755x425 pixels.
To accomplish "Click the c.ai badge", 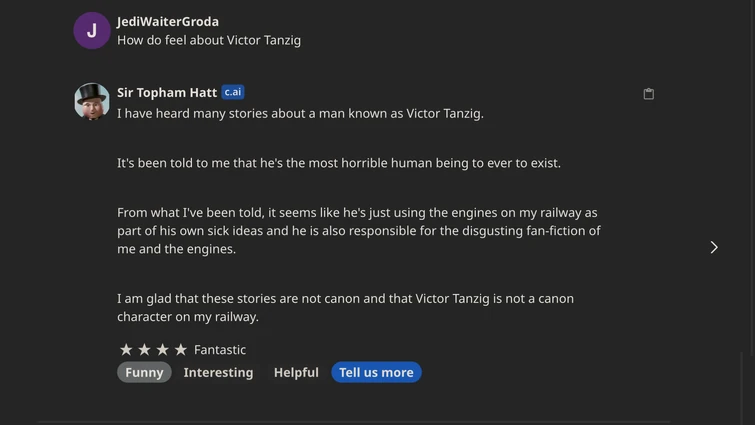I will pos(233,92).
